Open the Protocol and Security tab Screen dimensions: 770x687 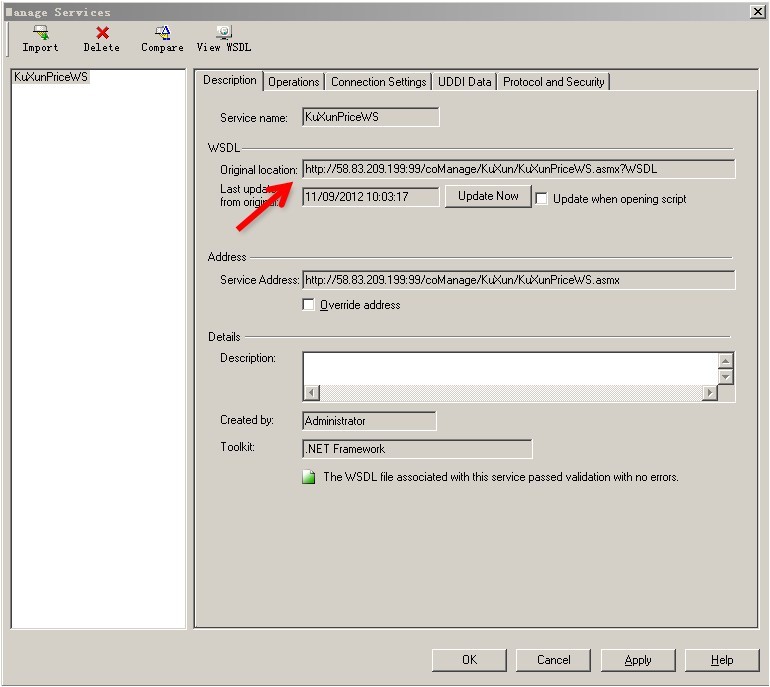point(554,82)
